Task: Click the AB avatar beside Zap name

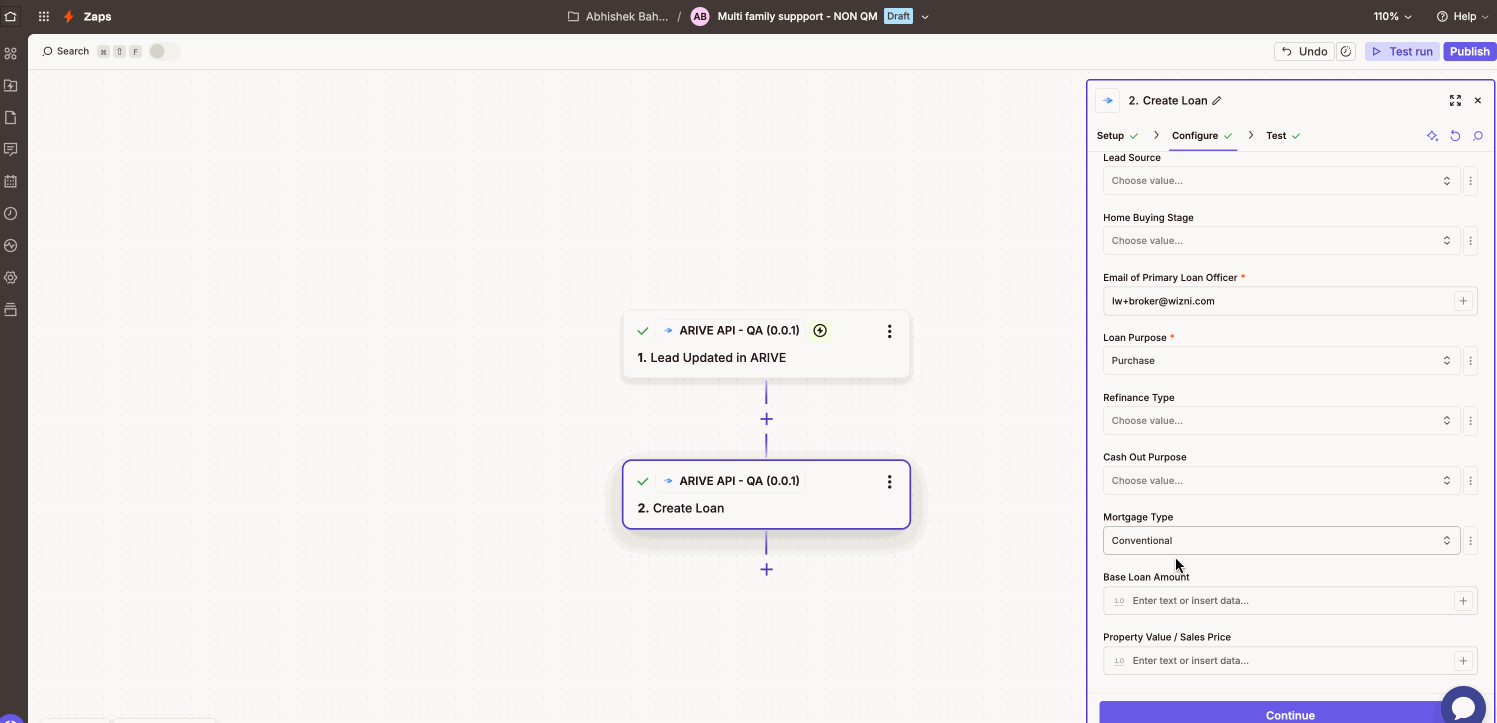Action: click(700, 16)
